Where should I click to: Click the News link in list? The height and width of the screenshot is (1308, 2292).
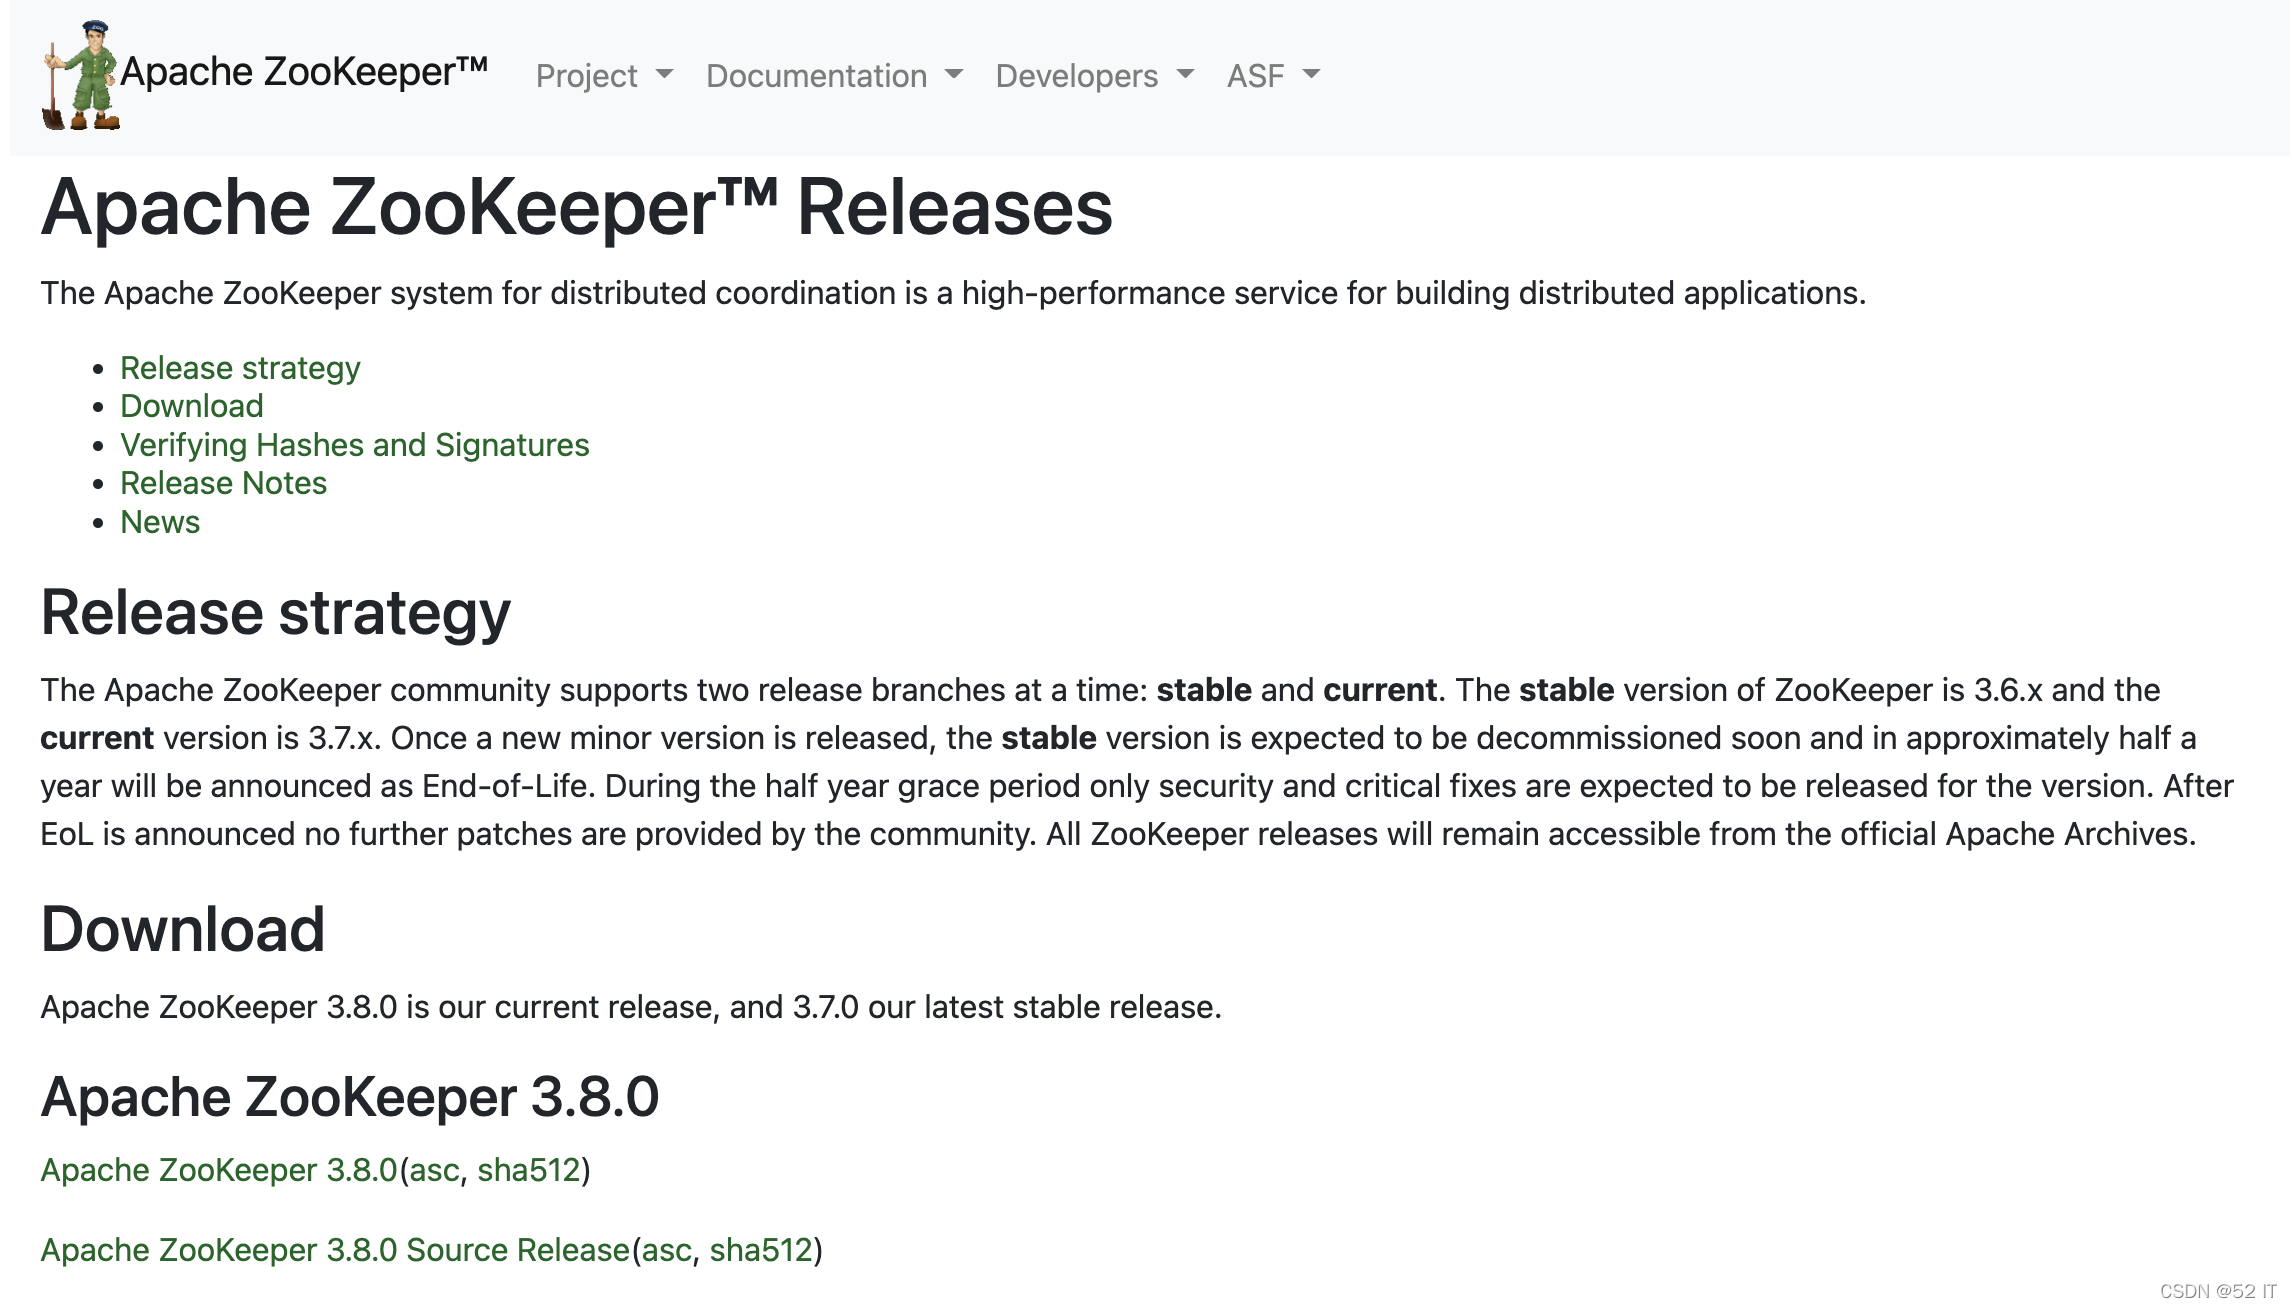point(160,522)
